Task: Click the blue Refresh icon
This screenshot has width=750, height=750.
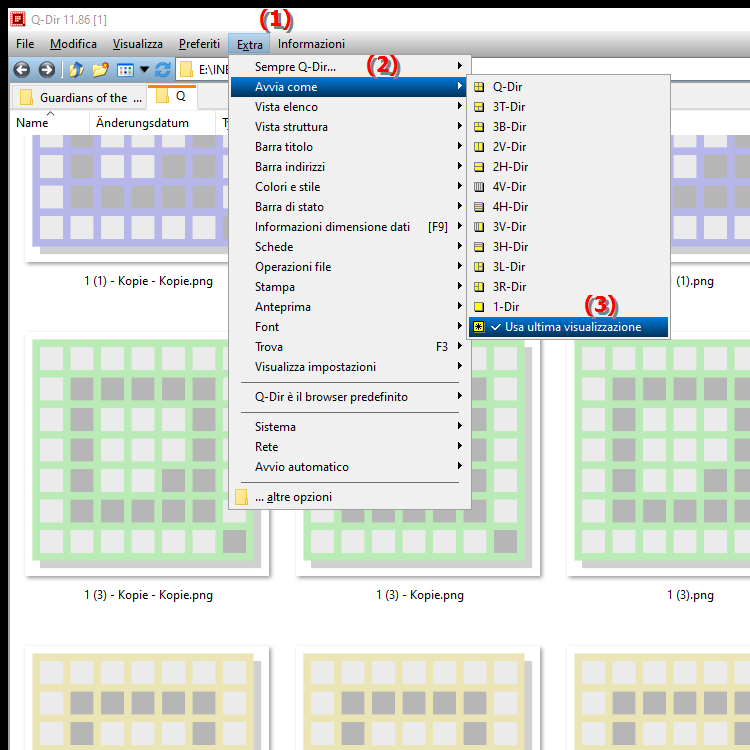Action: point(163,70)
